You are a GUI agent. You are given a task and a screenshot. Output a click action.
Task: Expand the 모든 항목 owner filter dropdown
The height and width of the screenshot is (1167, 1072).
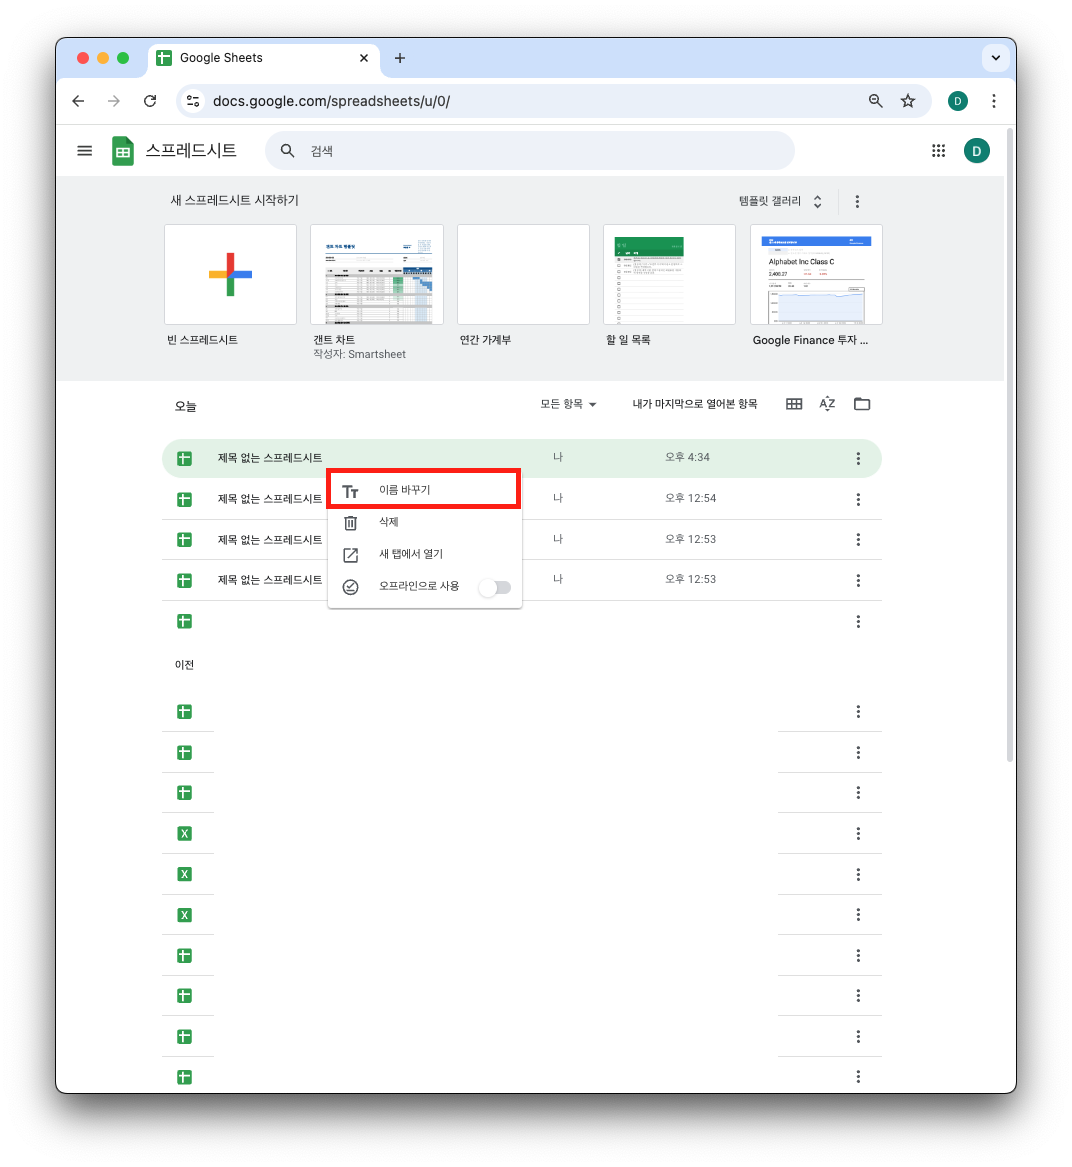[568, 404]
